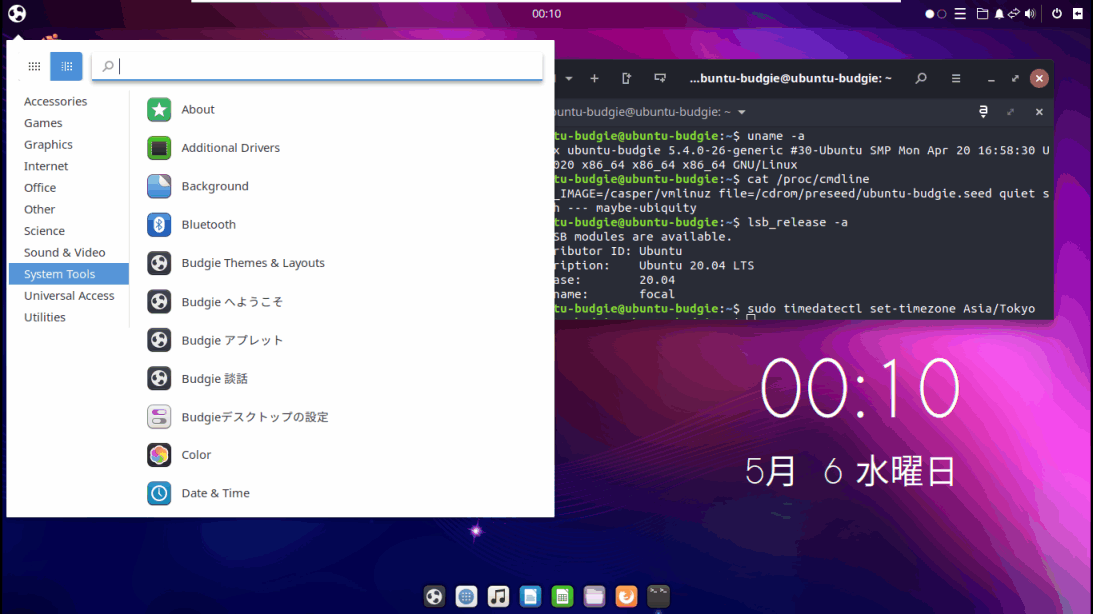
Task: Open the Files manager from the dock
Action: tap(595, 597)
